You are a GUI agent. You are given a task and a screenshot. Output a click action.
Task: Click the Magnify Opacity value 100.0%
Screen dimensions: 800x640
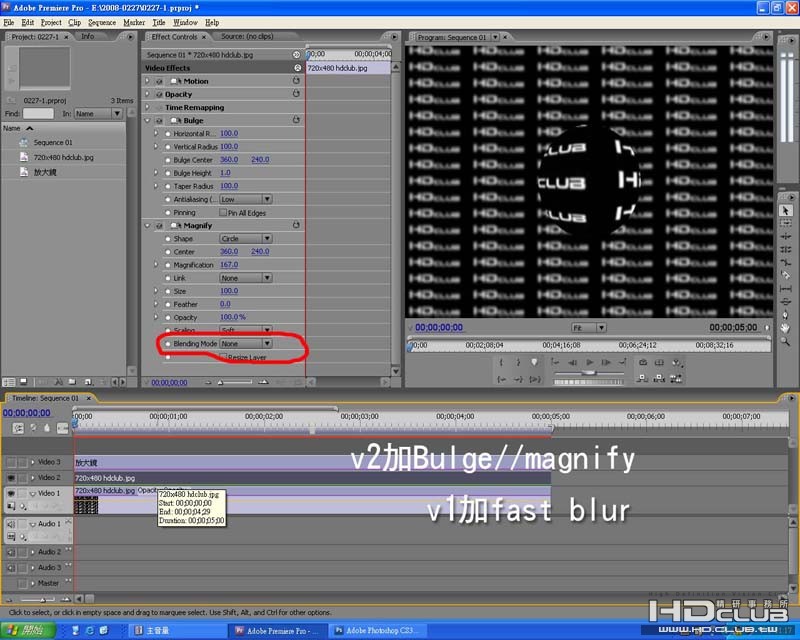click(x=233, y=317)
